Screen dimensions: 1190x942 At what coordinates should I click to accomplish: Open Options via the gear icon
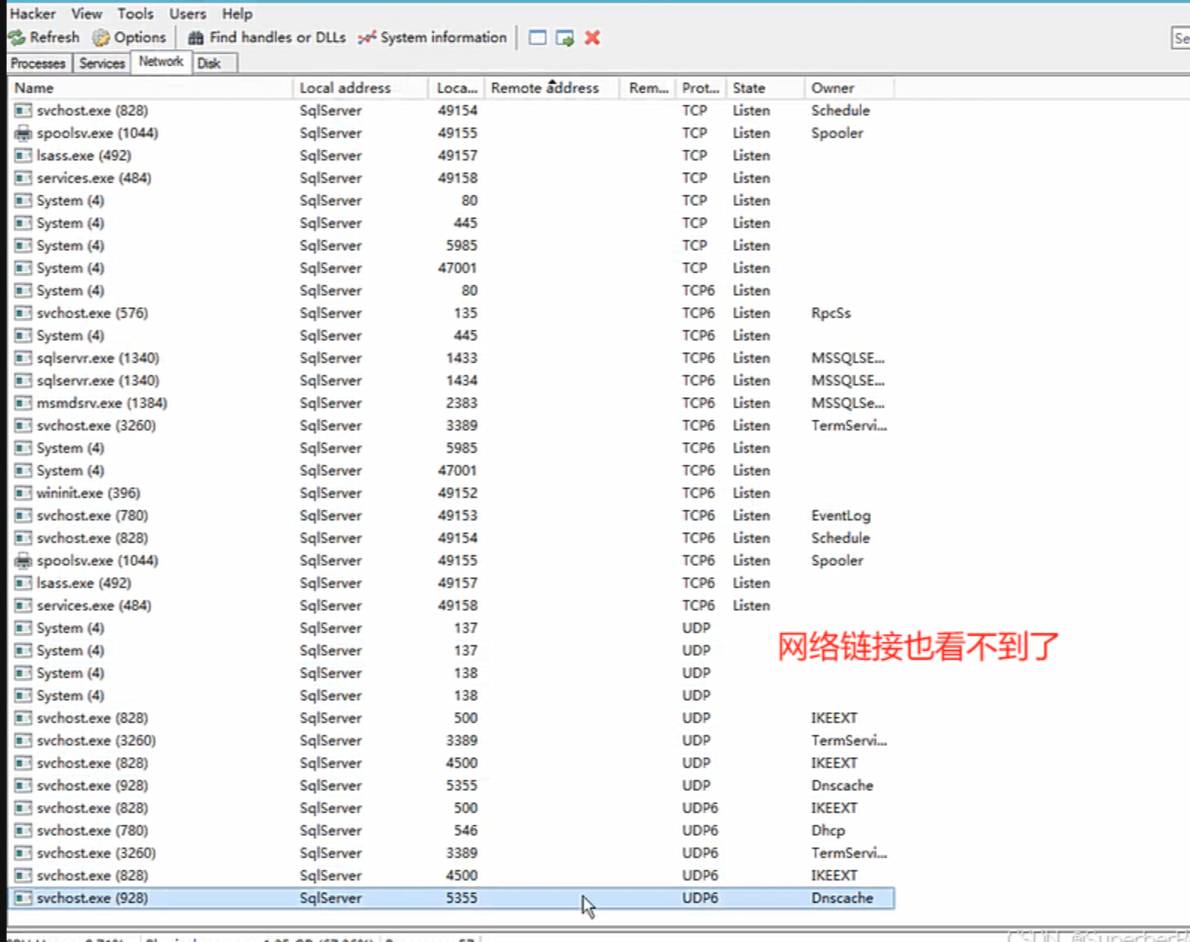click(101, 37)
